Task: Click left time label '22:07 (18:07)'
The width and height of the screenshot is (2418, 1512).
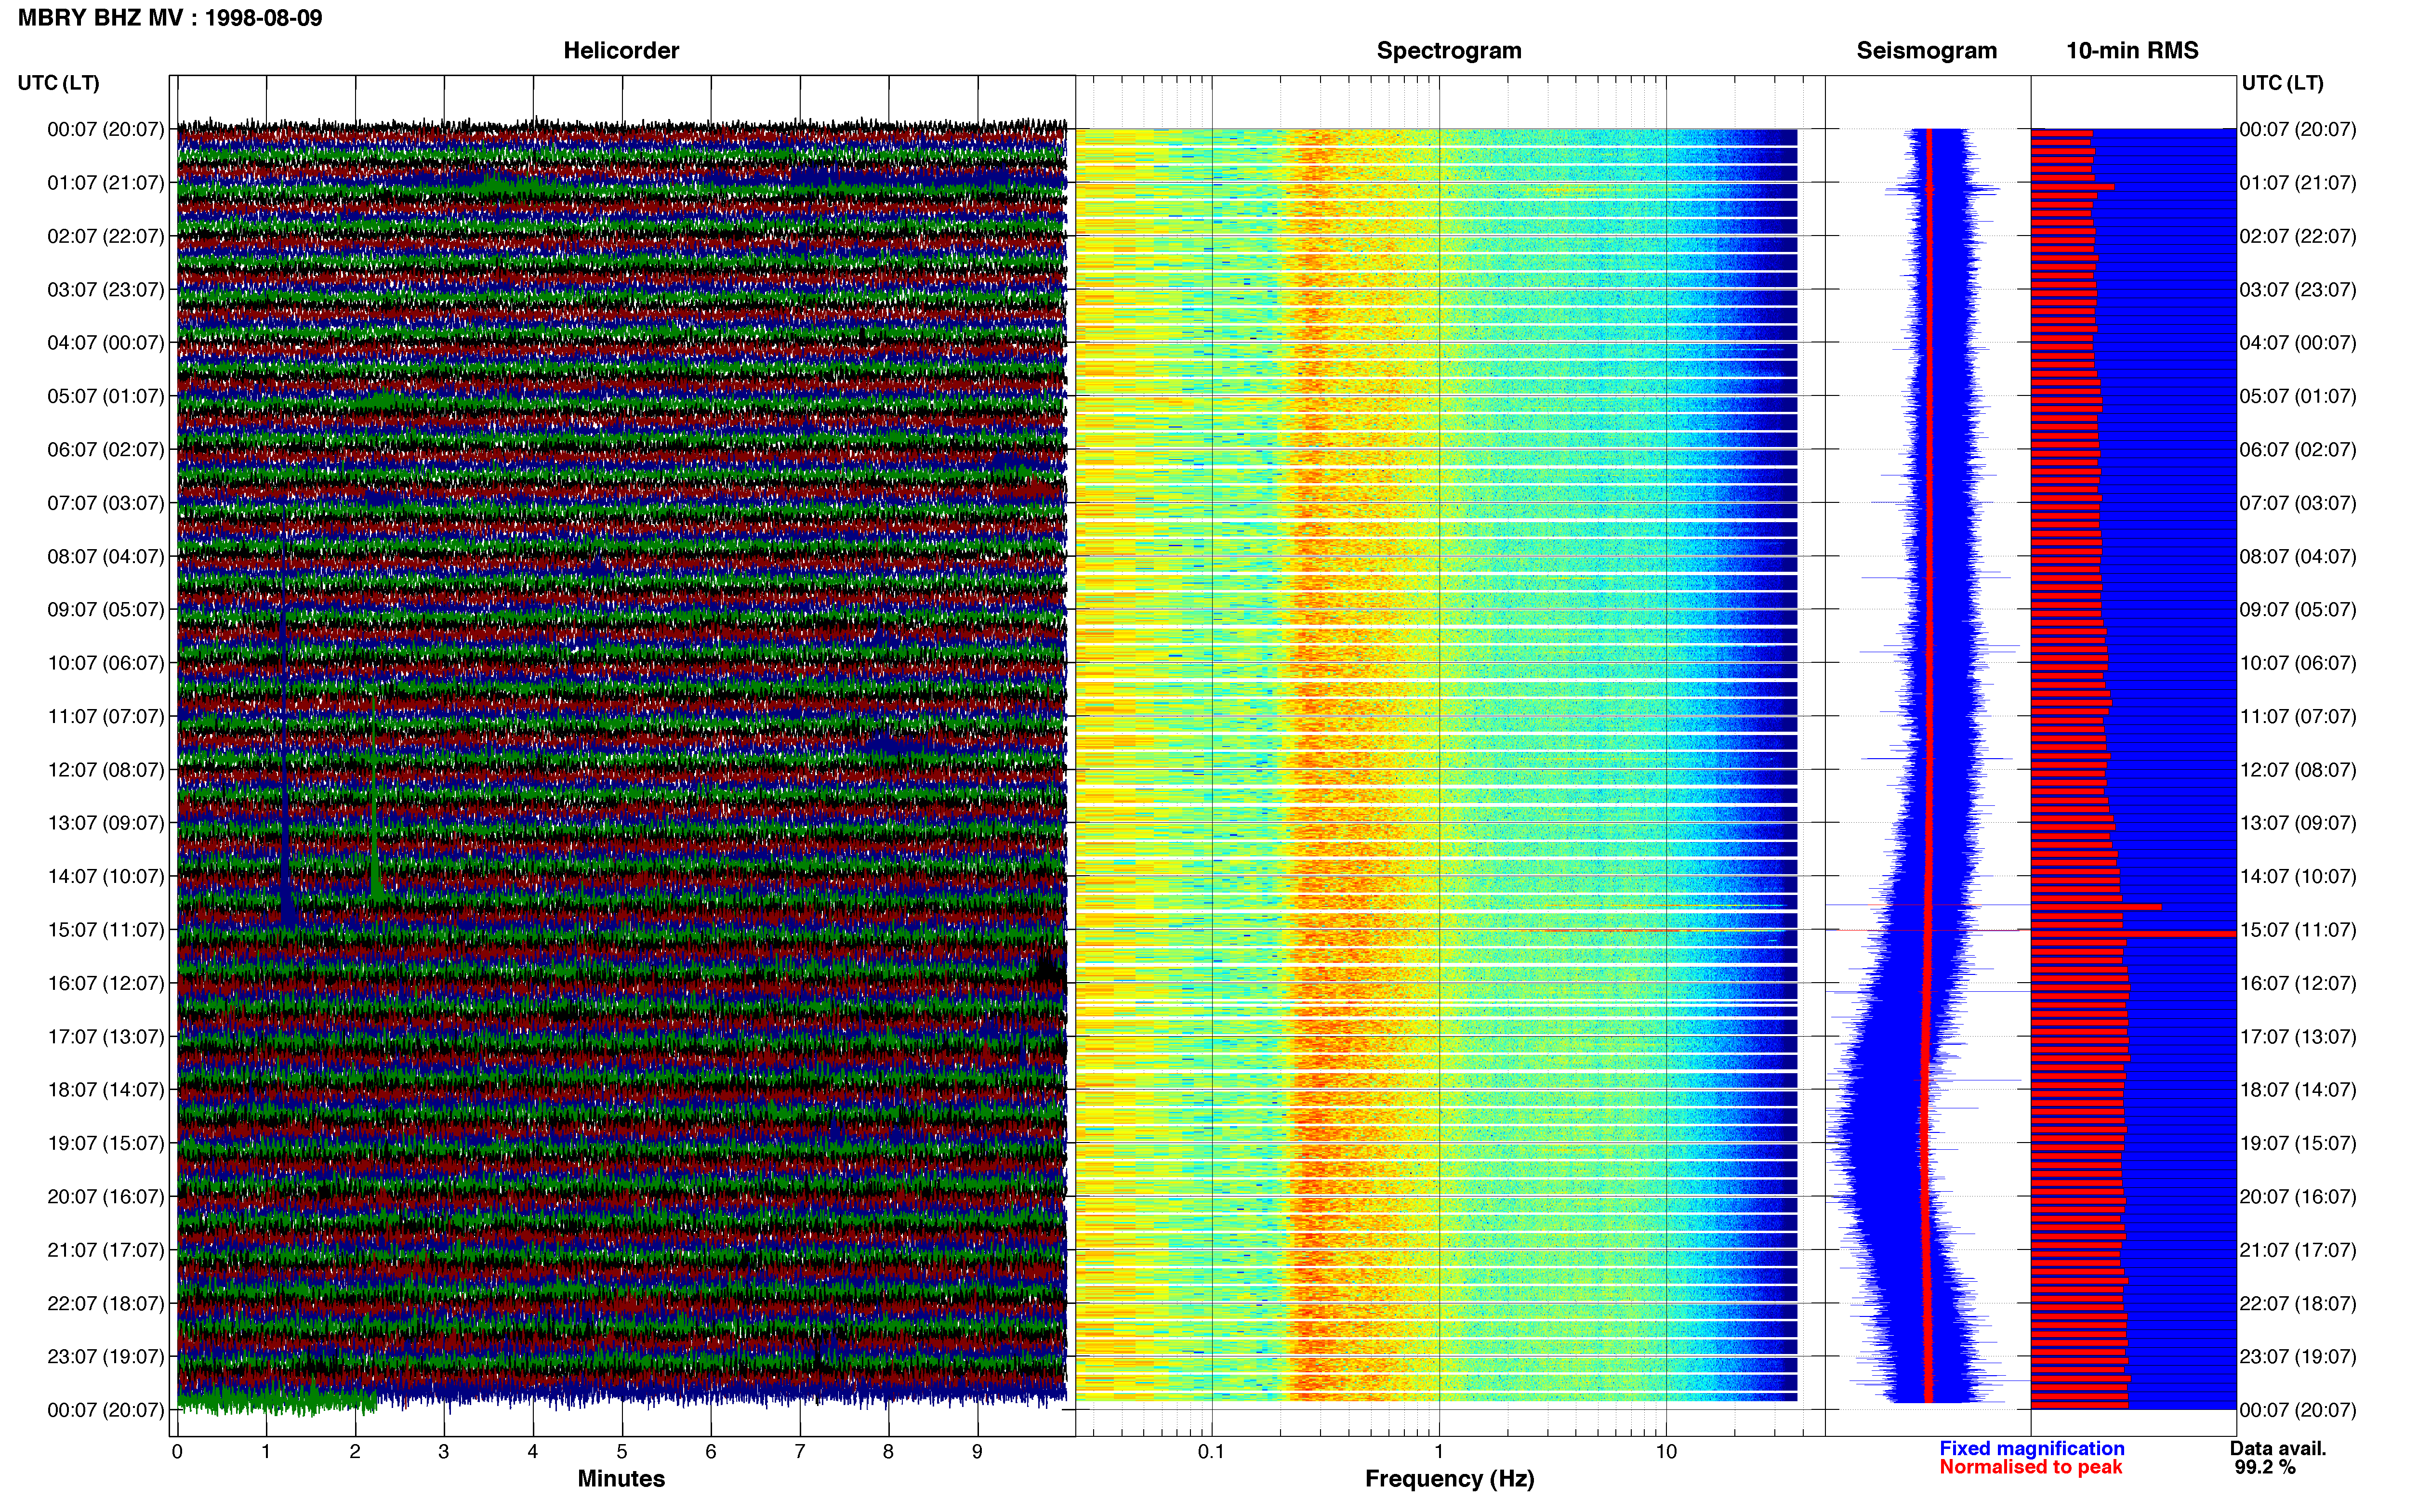Action: coord(105,1304)
